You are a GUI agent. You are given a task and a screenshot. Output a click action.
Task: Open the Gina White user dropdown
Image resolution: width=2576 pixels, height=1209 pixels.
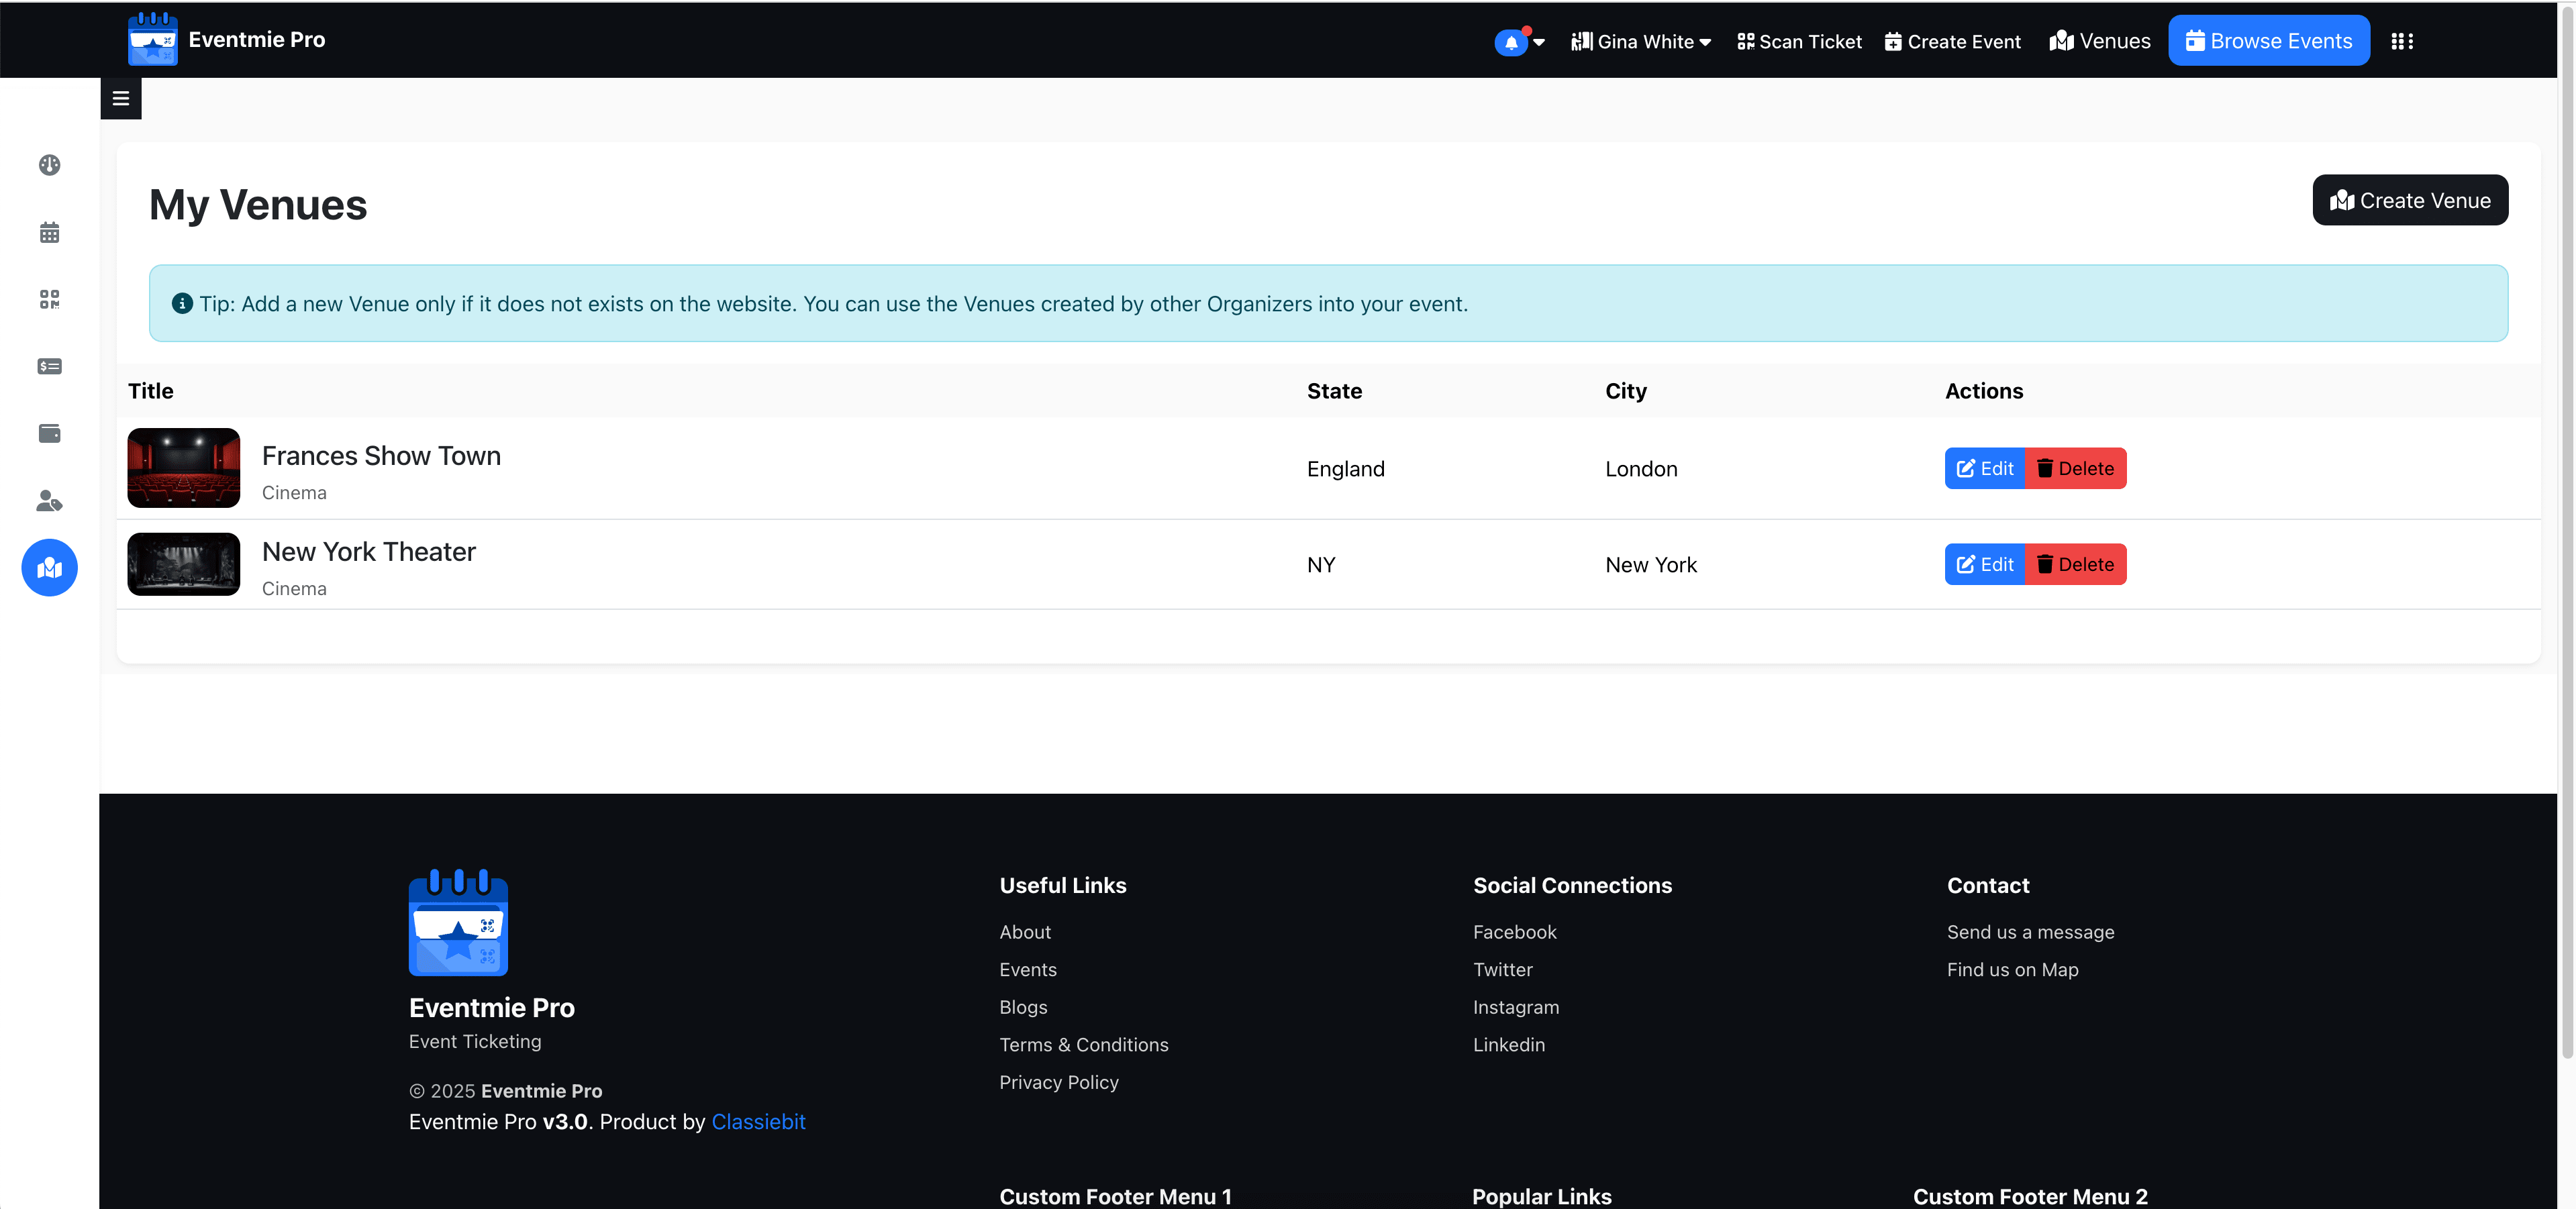[x=1641, y=42]
